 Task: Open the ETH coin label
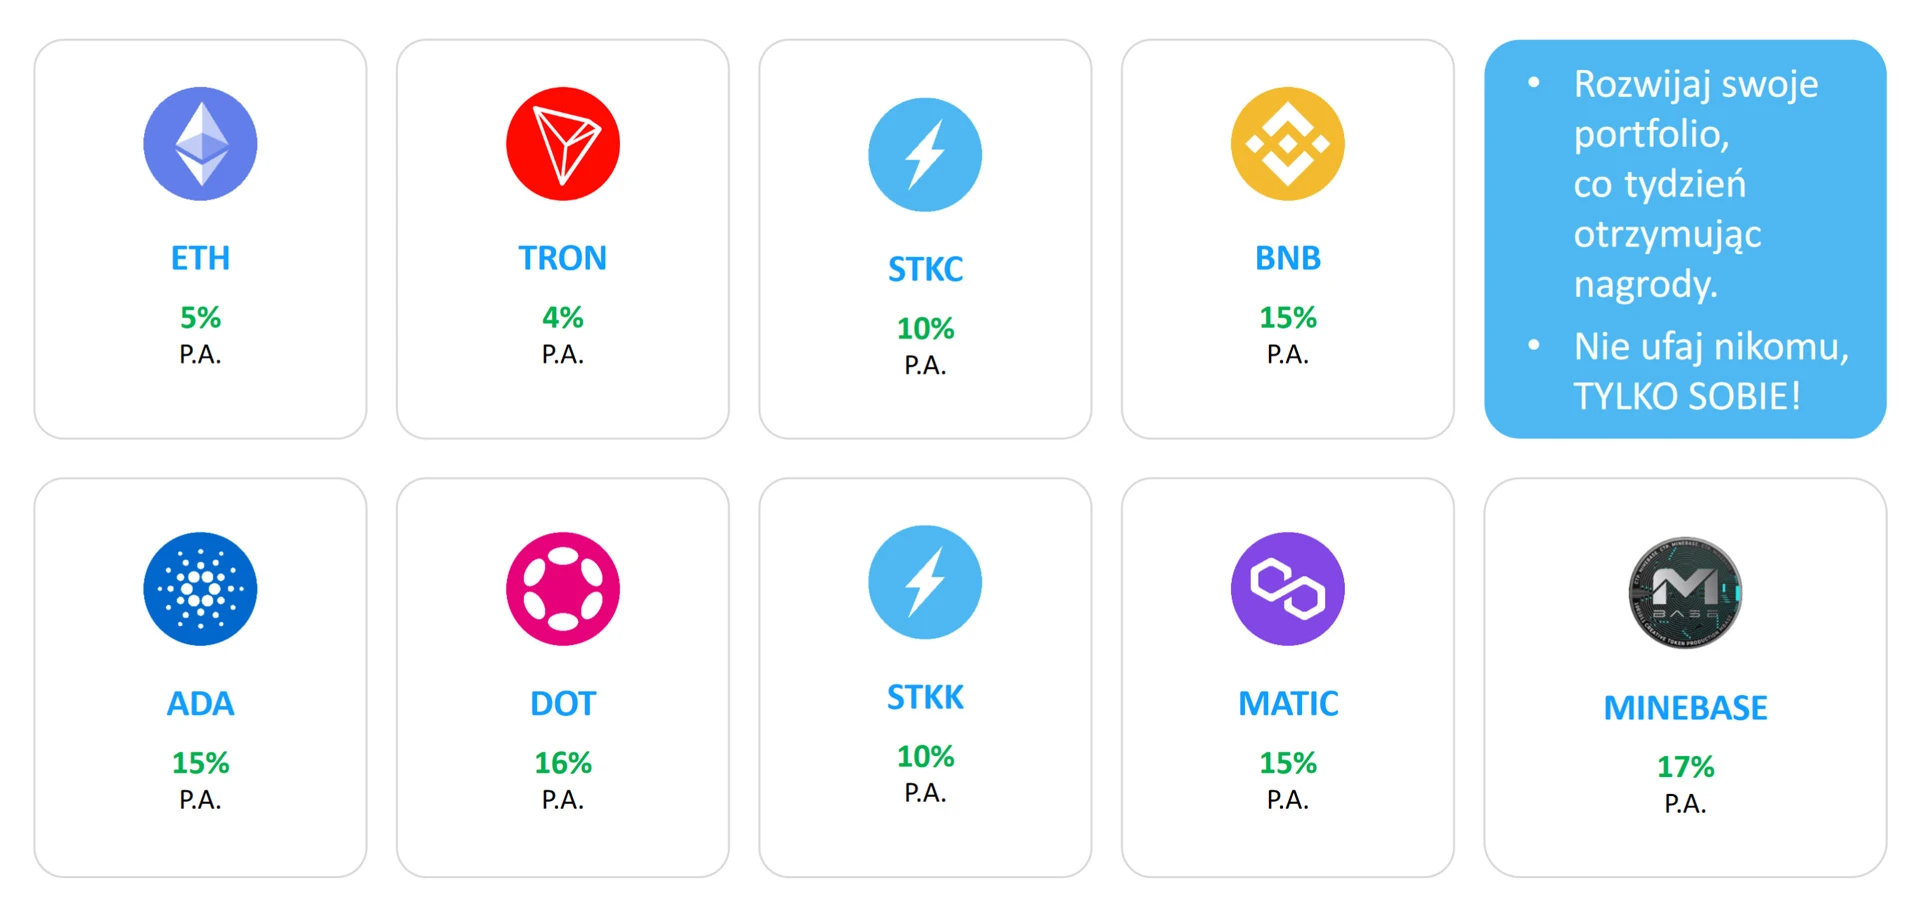coord(200,258)
